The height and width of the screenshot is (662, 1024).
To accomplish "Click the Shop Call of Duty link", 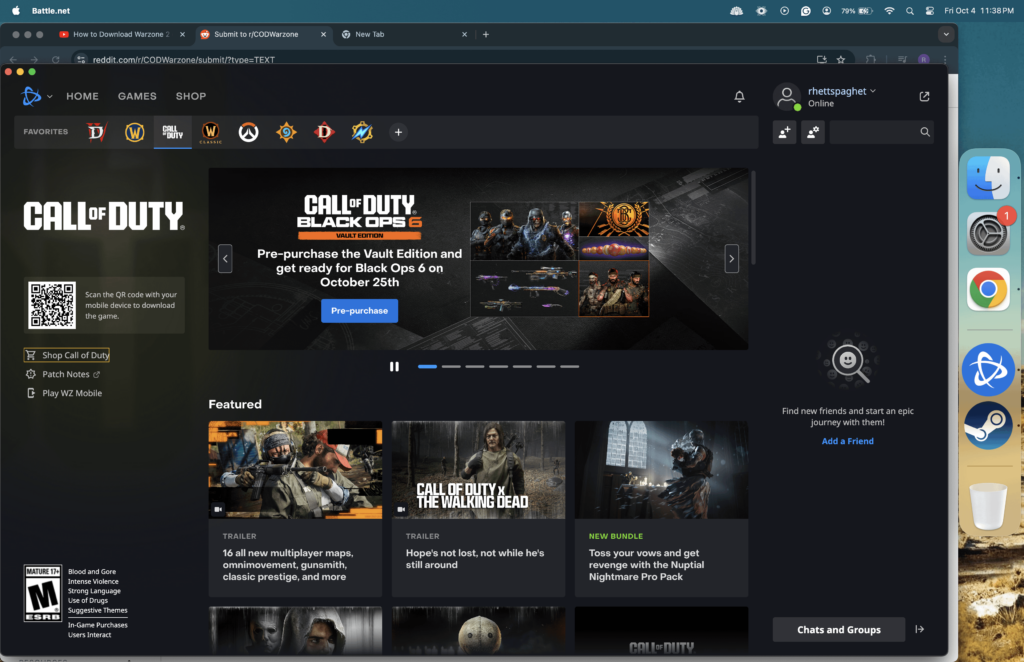I will tap(67, 355).
